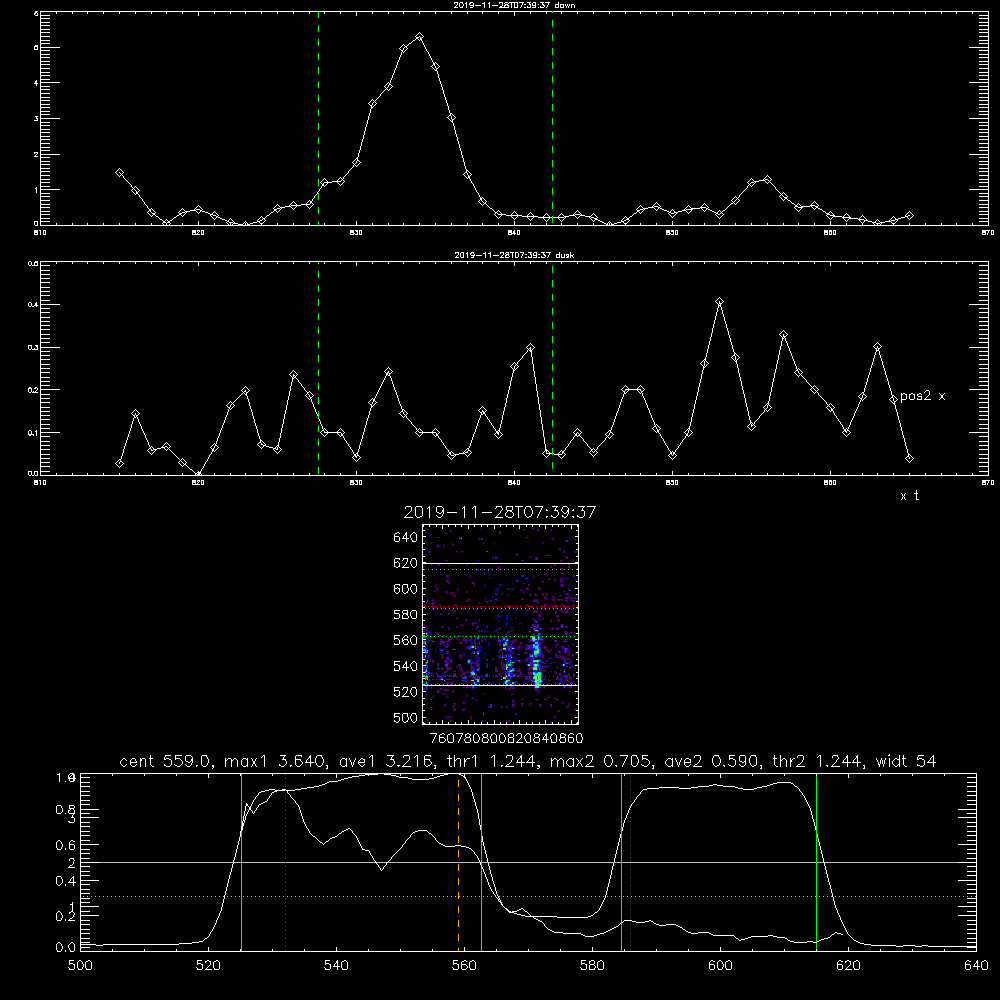Click the '0.6' y-axis label of bottom plot
The image size is (1000, 1000).
click(x=66, y=845)
